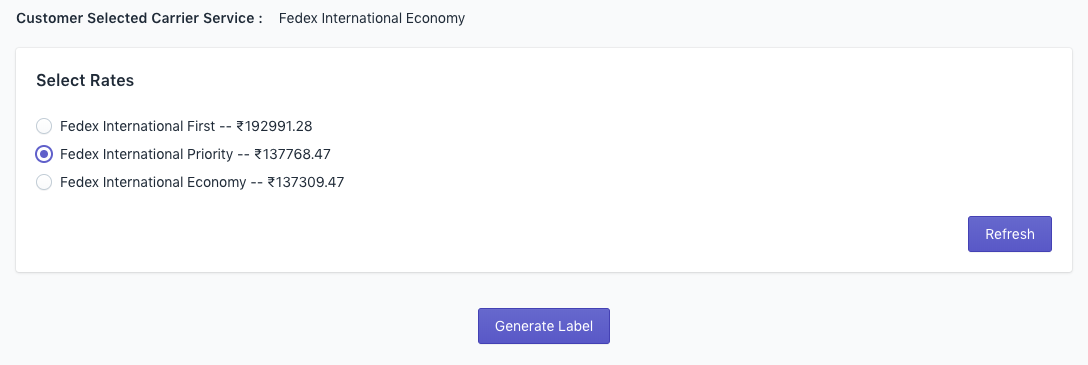The width and height of the screenshot is (1088, 365).
Task: Select the Fedex International First radio button
Action: point(44,126)
